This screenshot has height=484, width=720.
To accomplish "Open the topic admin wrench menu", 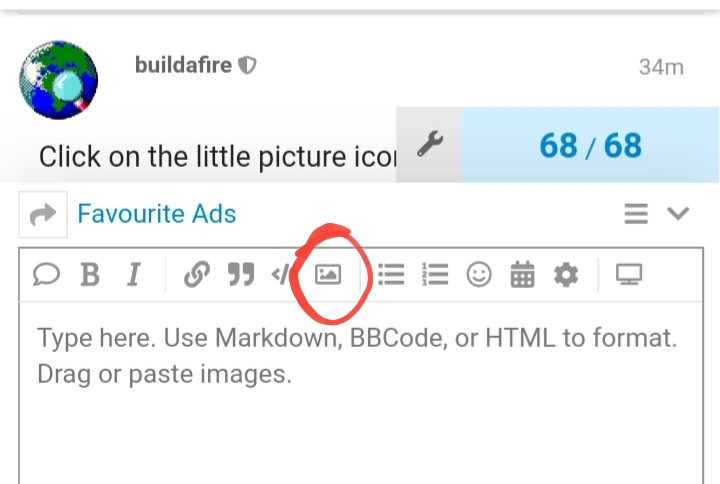I will 429,145.
